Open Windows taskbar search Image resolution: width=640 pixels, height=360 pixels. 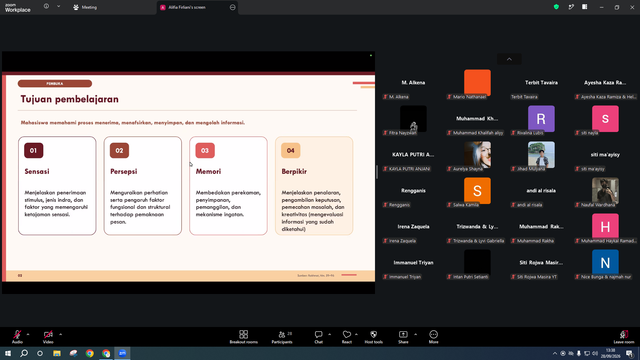24,353
